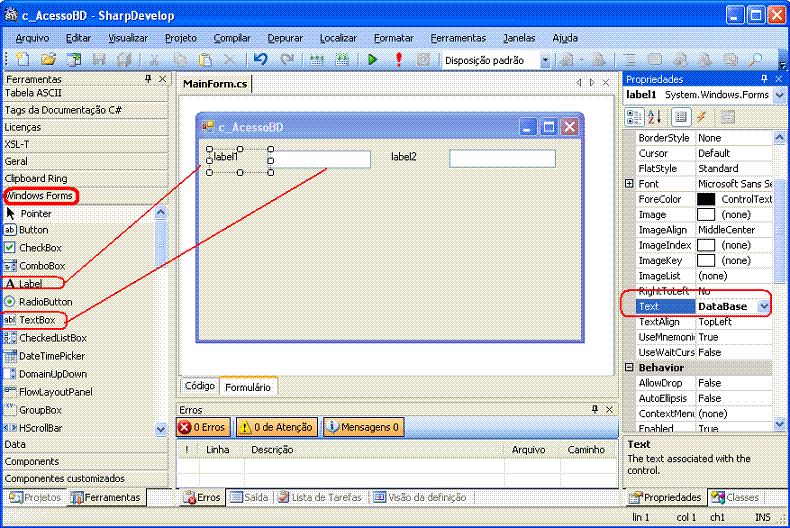Click the Undo arrow icon
This screenshot has height=528, width=790.
click(x=260, y=59)
